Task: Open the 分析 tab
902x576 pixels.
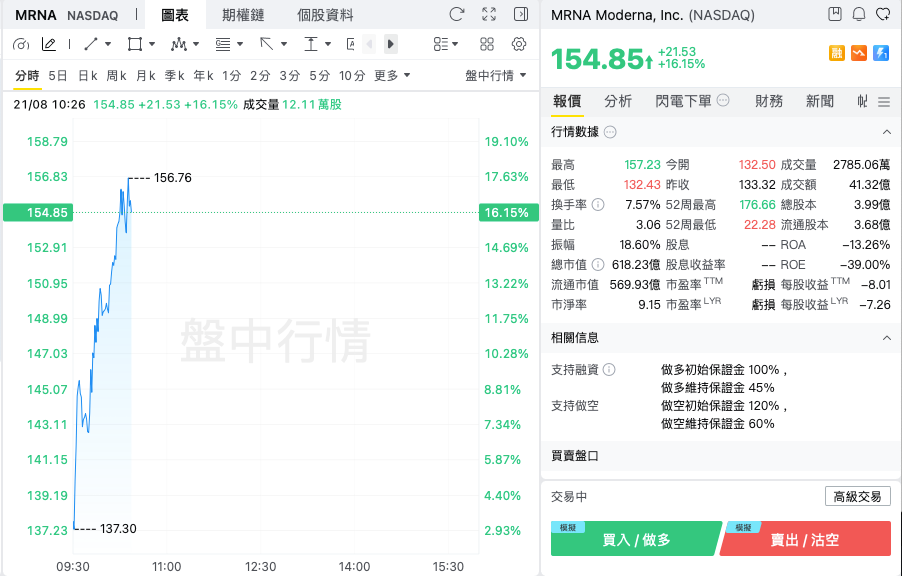Action: tap(618, 101)
